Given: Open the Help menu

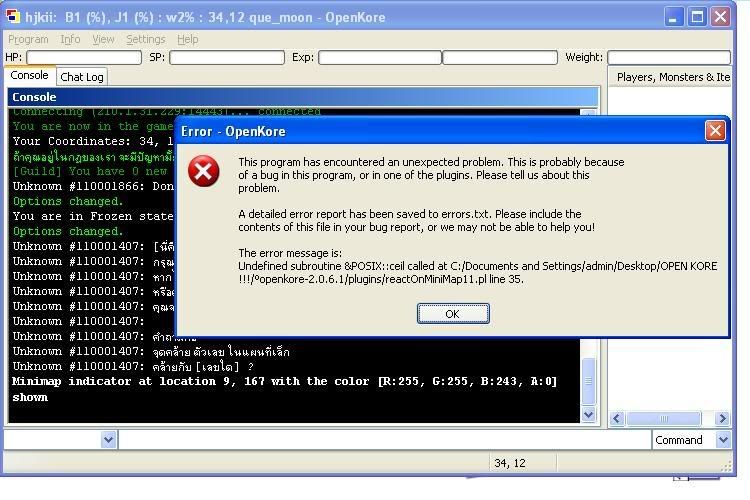Looking at the screenshot, I should coord(187,39).
